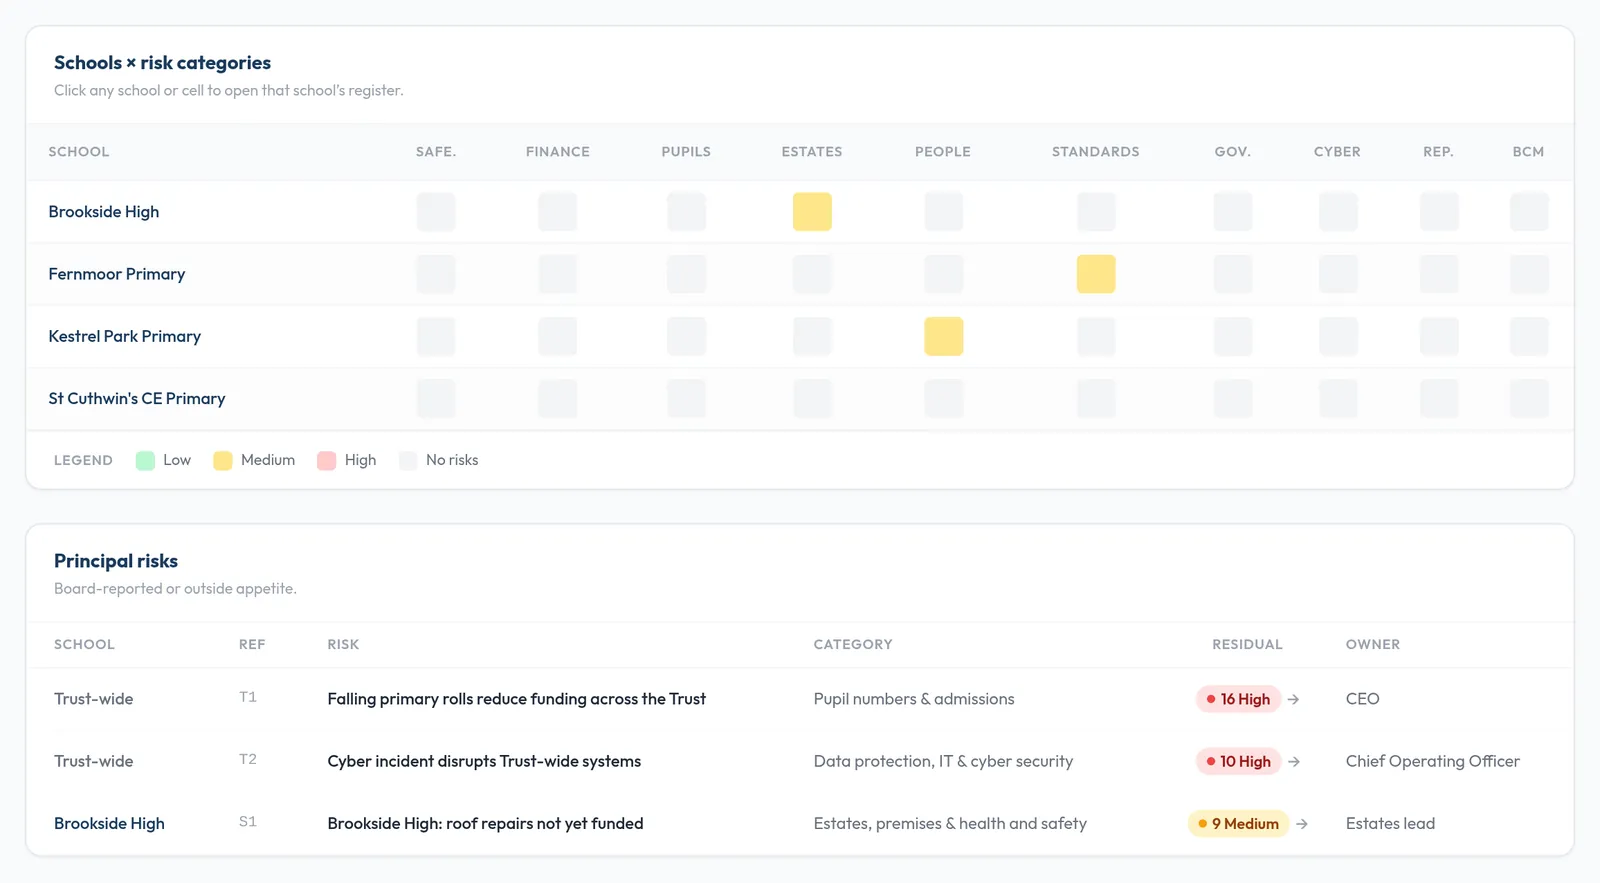Click St Cuthwin's CE Primary Pupils cell
Viewport: 1600px width, 883px height.
686,399
